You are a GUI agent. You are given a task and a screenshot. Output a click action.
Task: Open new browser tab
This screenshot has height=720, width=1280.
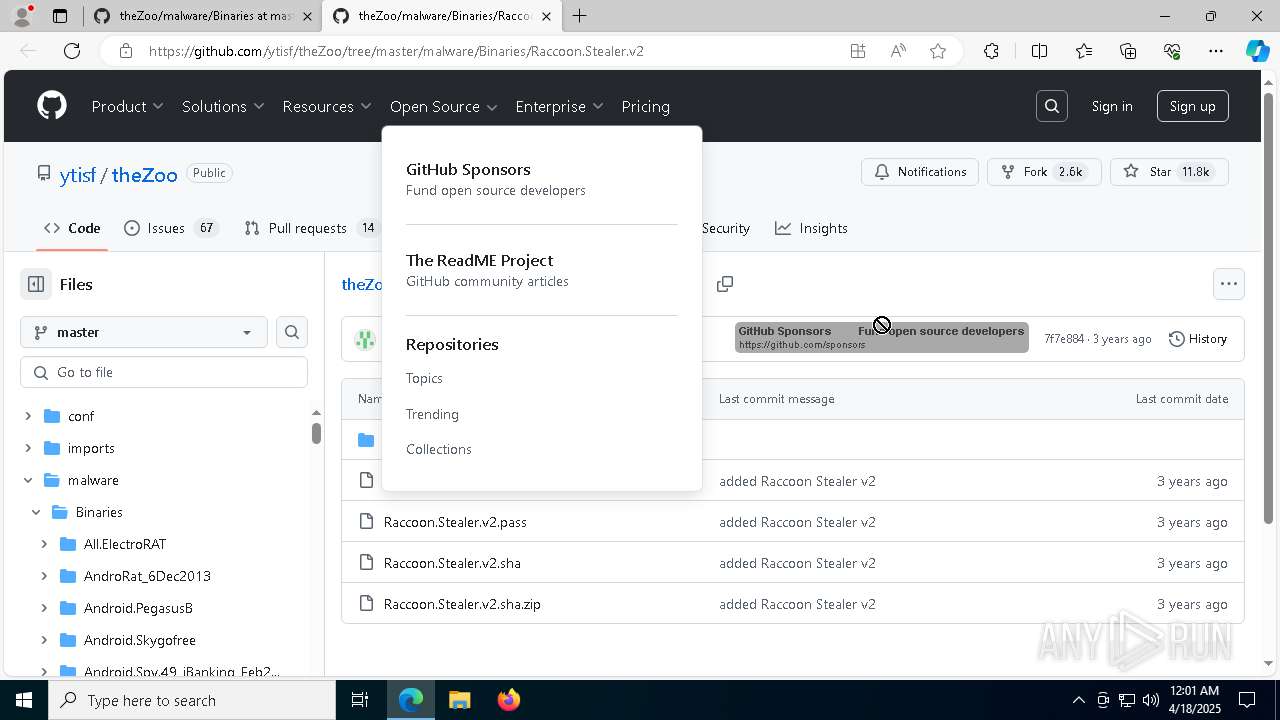[580, 16]
